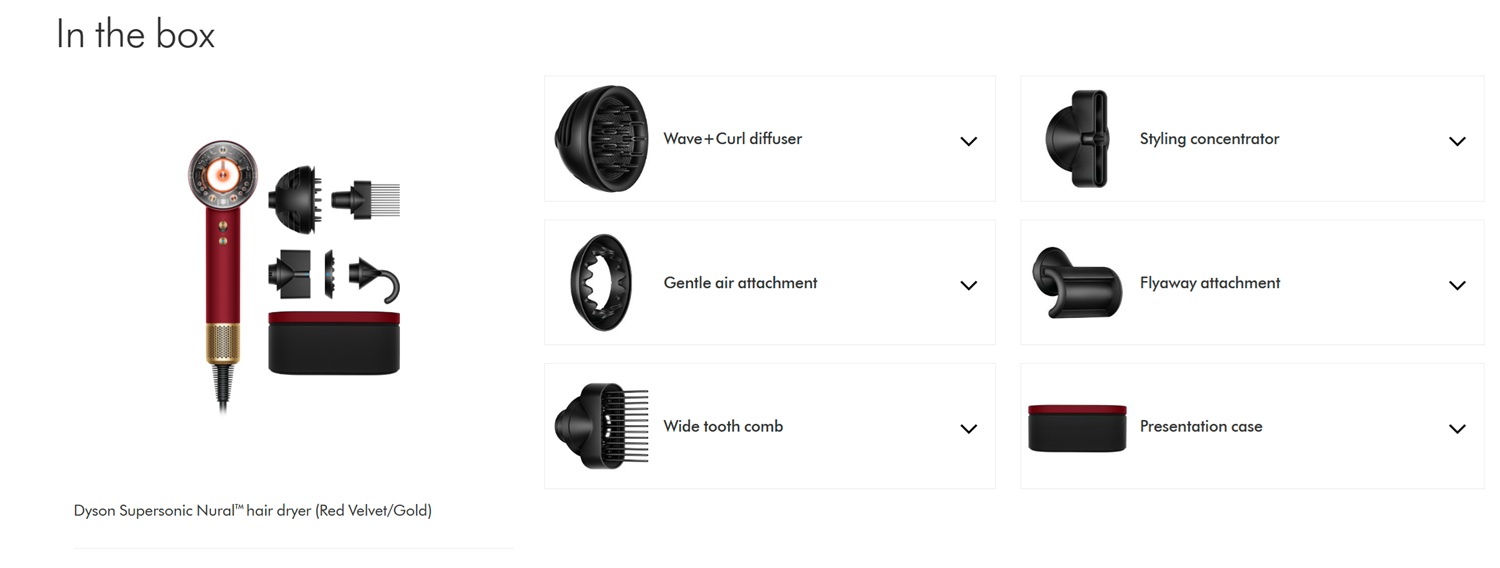Expand the Gentle air attachment chevron
The image size is (1500, 568).
click(968, 285)
